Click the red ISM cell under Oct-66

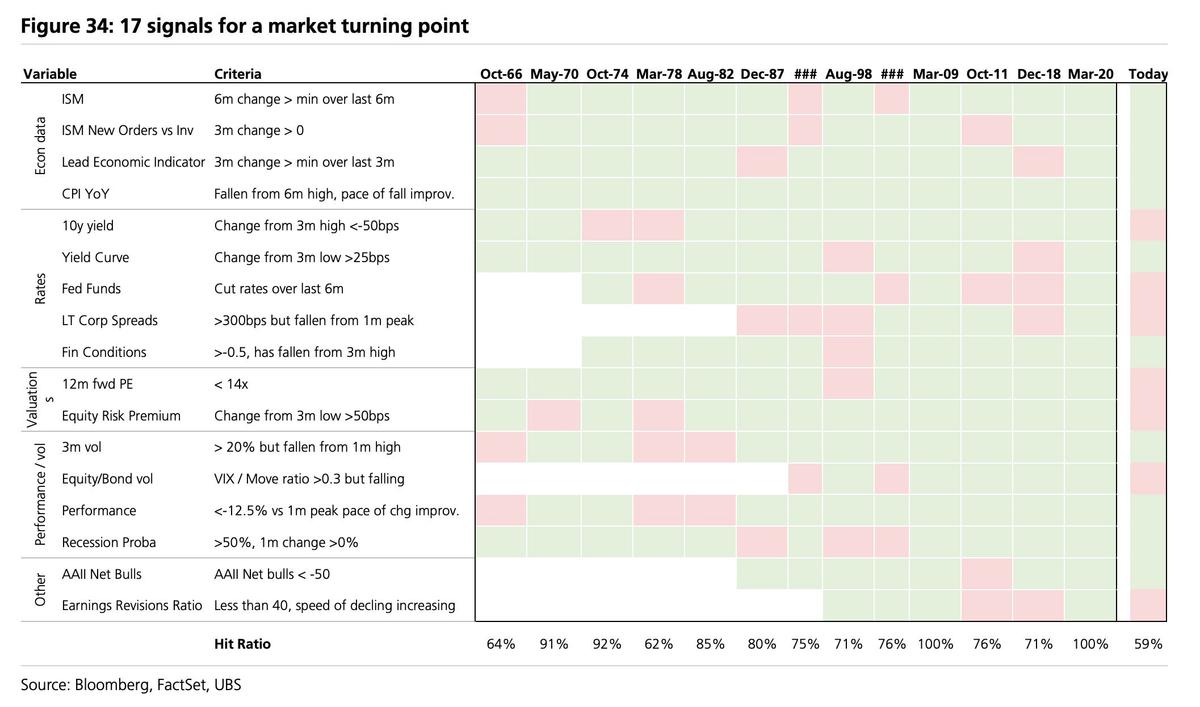[501, 99]
